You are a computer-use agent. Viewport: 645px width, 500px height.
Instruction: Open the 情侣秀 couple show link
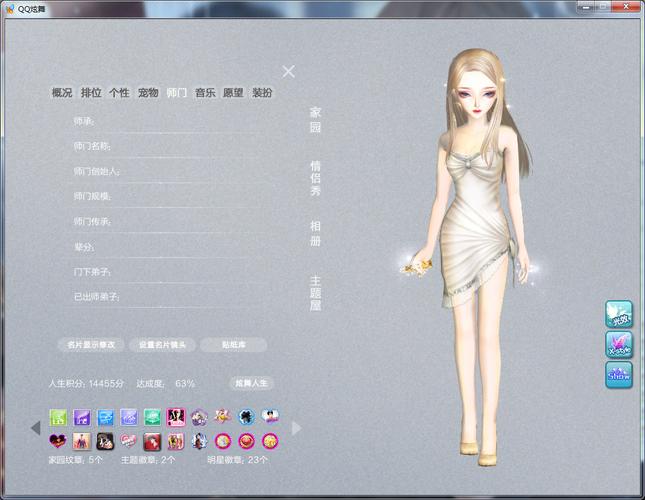coord(316,177)
